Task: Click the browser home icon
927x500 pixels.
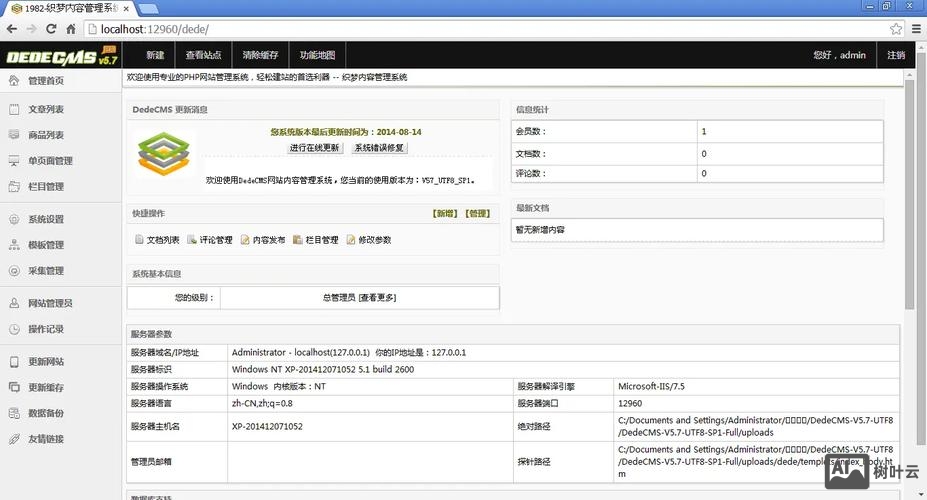Action: [71, 29]
